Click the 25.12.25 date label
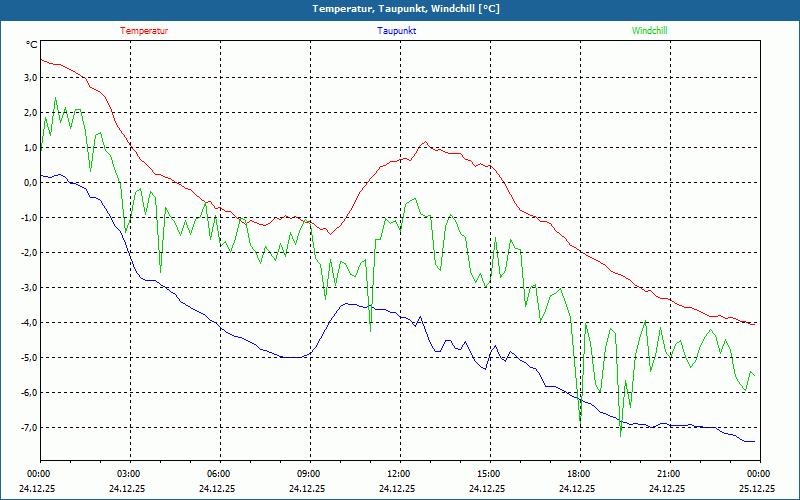 pos(757,488)
